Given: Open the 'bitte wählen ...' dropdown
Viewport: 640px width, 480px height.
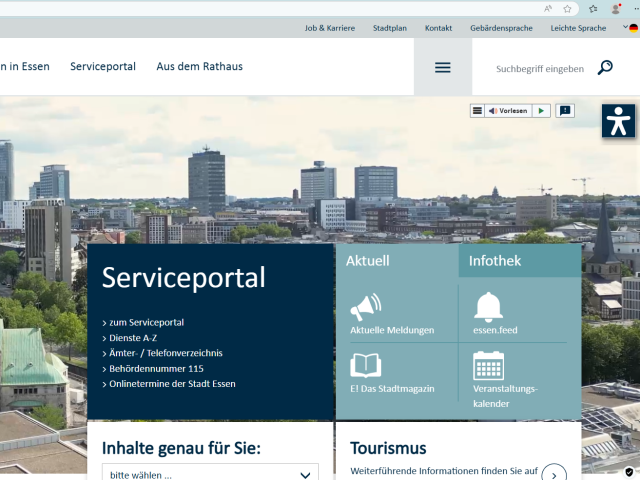Looking at the screenshot, I should tap(210, 473).
